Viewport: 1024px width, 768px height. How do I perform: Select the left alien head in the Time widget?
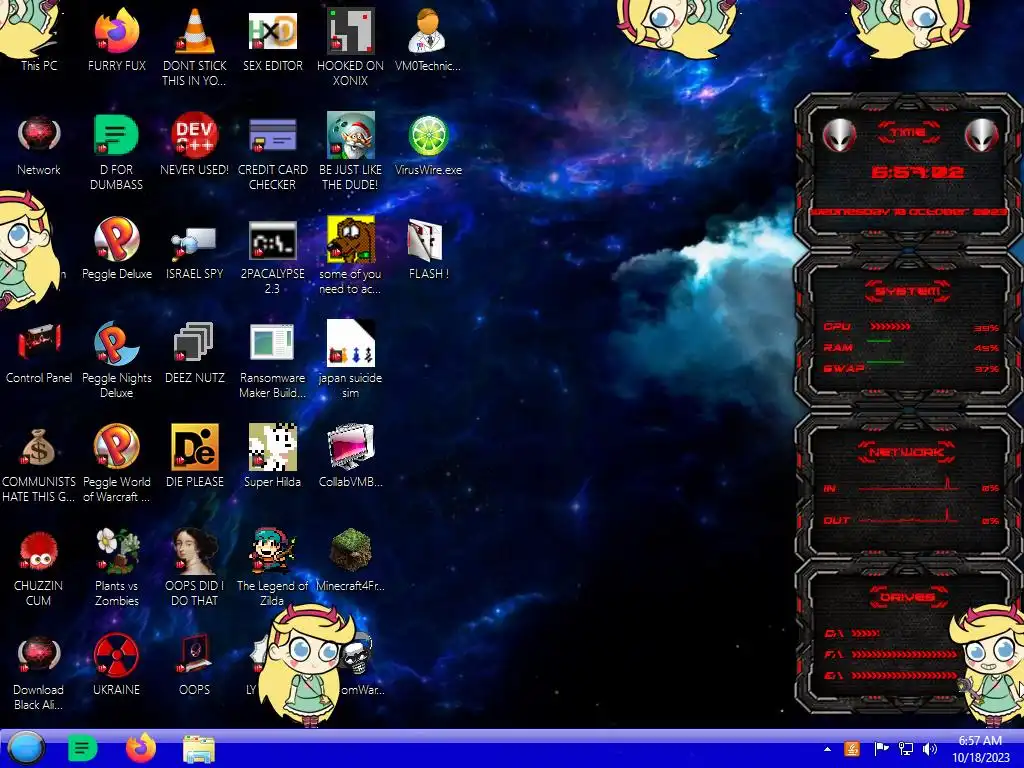click(x=839, y=135)
